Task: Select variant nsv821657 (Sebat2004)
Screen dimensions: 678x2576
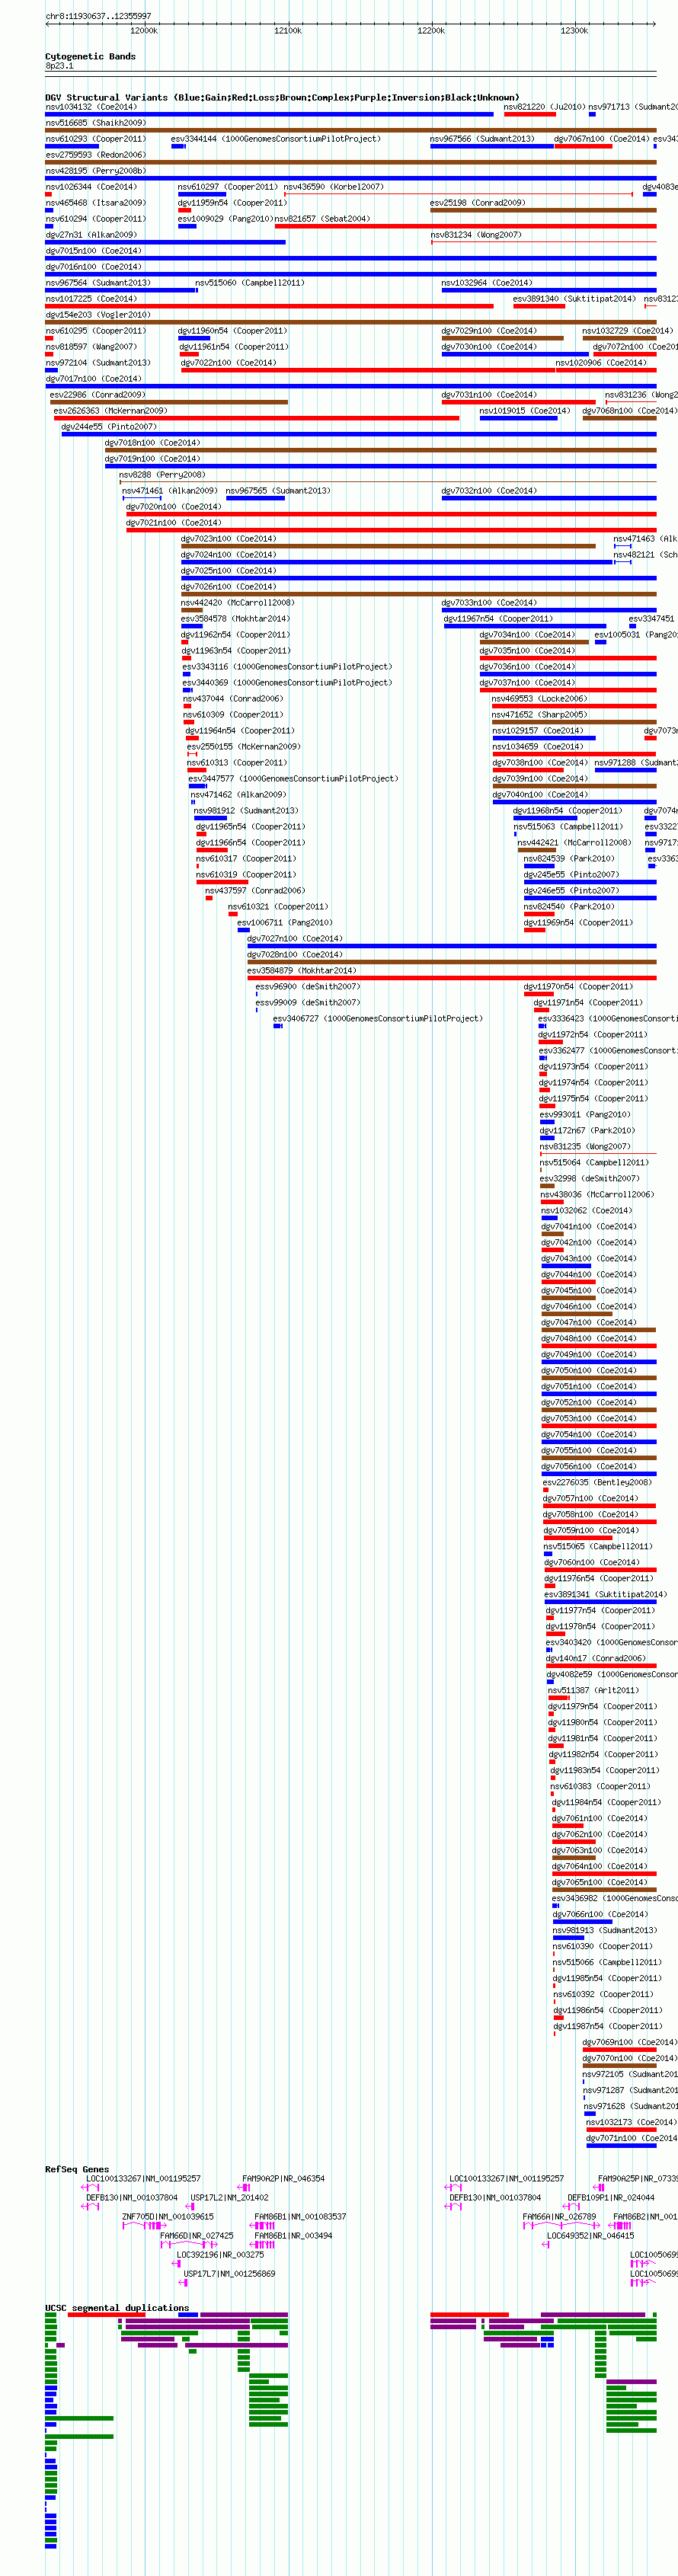Action: point(322,219)
